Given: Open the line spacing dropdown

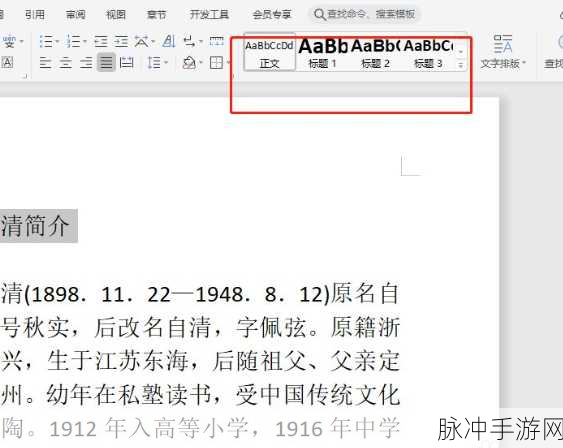Looking at the screenshot, I should pyautogui.click(x=157, y=63).
